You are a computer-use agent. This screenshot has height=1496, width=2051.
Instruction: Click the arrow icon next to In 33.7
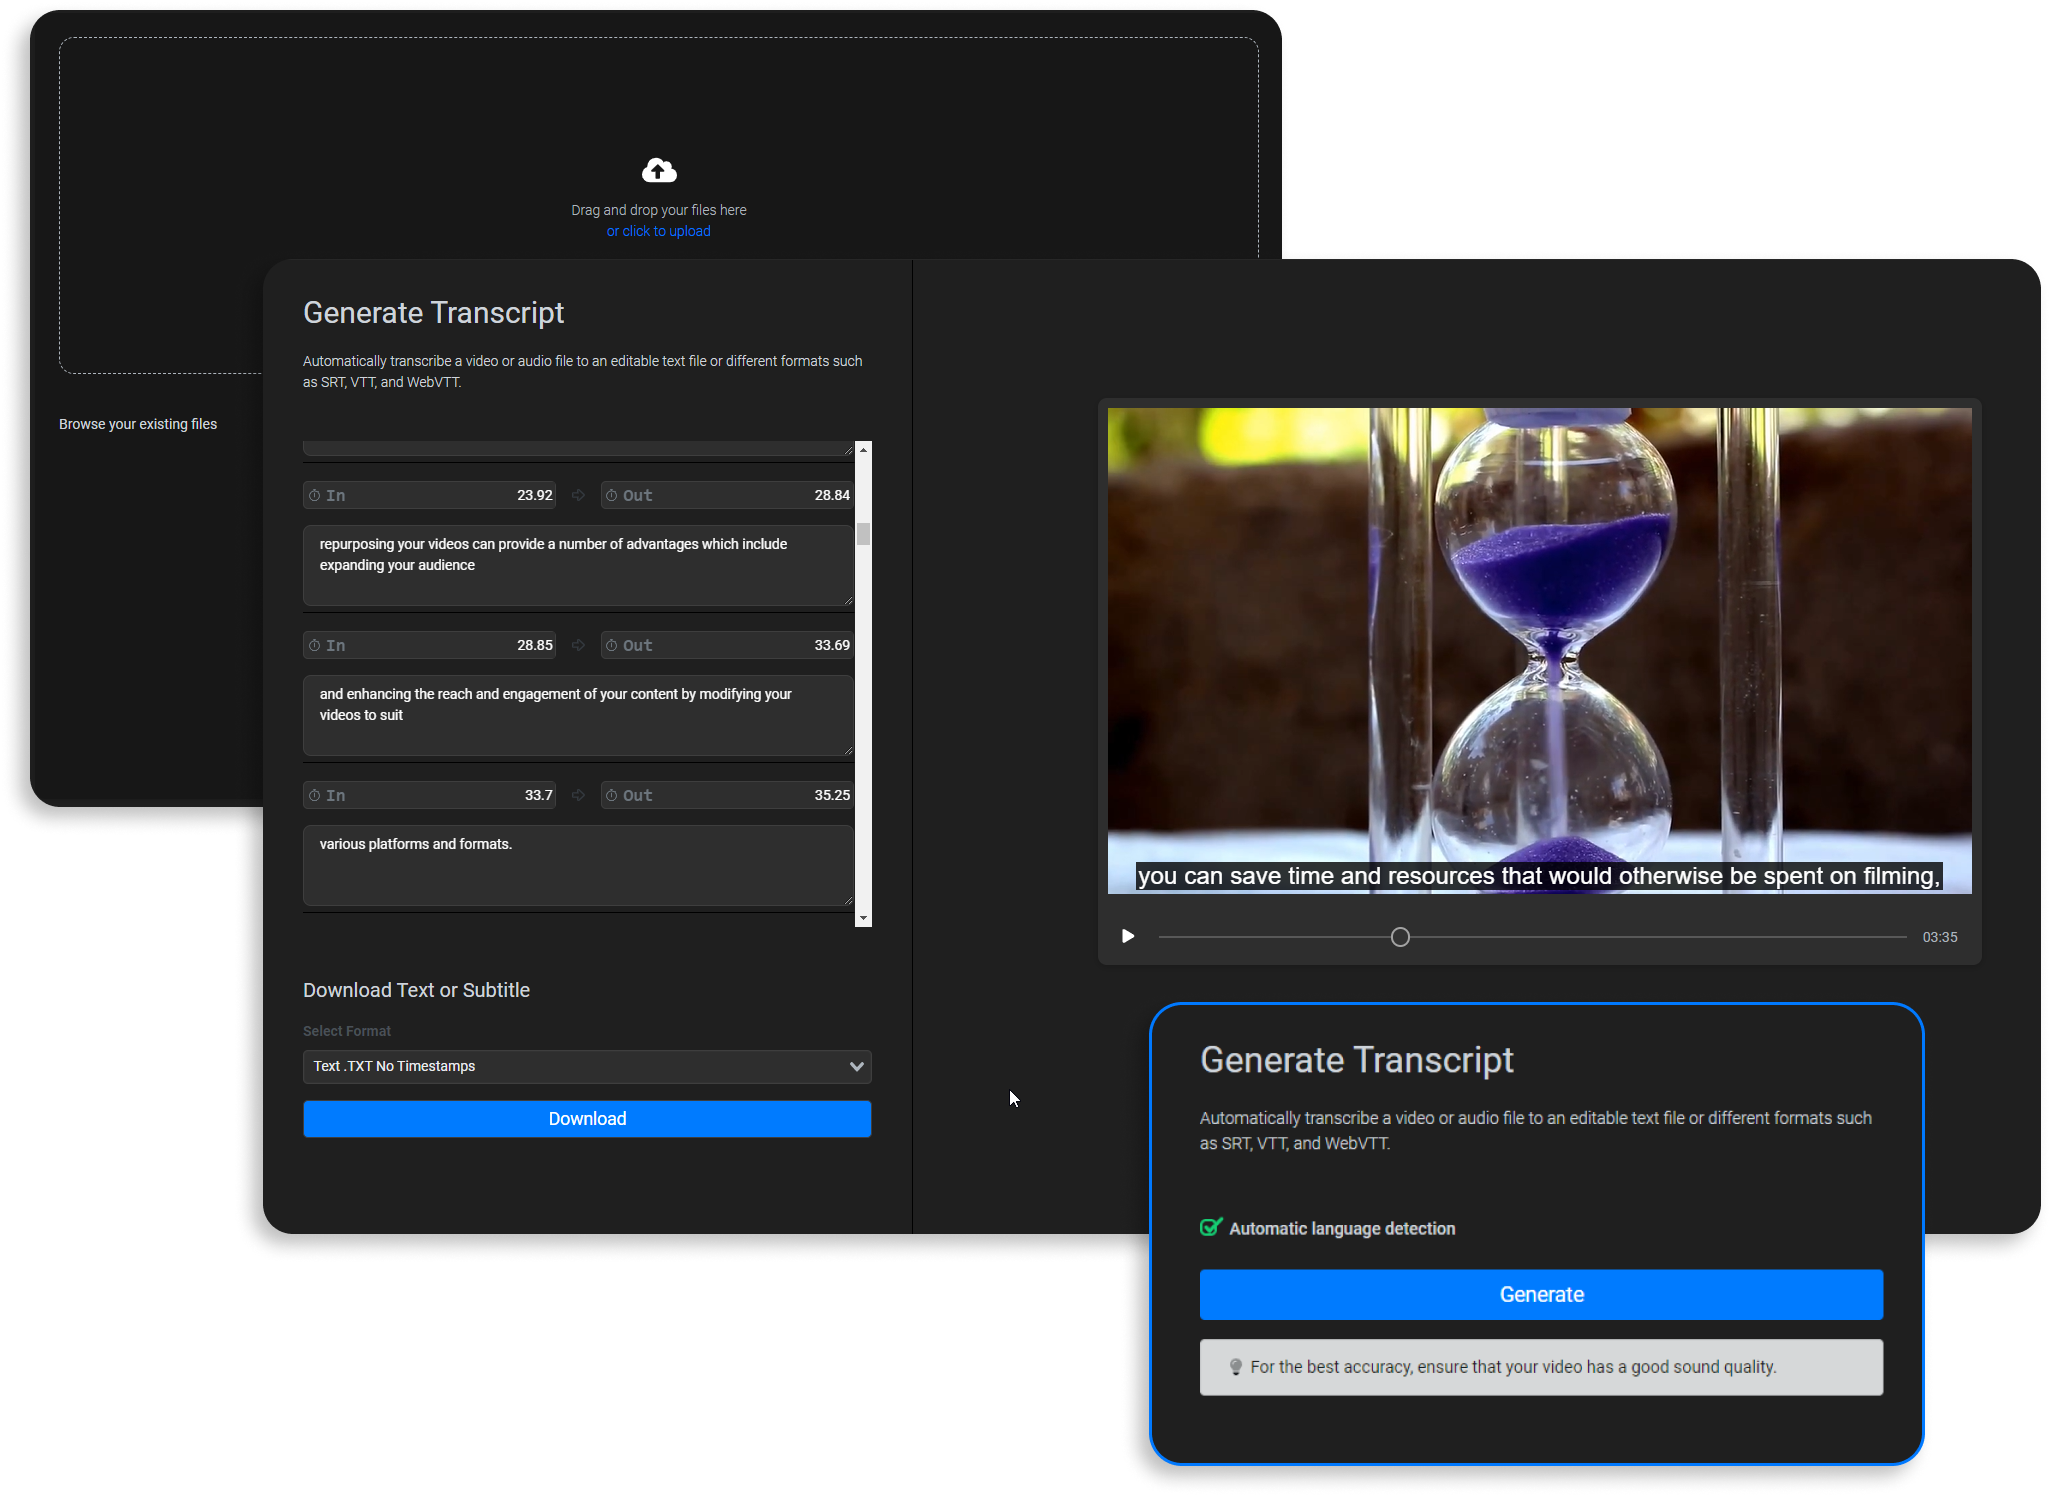point(578,794)
